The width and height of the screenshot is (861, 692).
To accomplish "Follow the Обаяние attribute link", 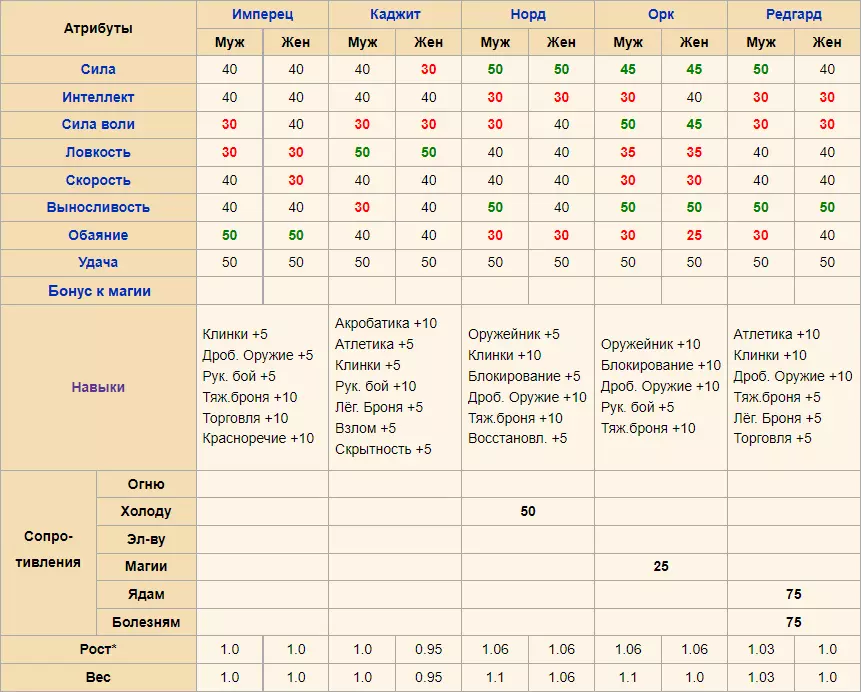I will [x=98, y=235].
